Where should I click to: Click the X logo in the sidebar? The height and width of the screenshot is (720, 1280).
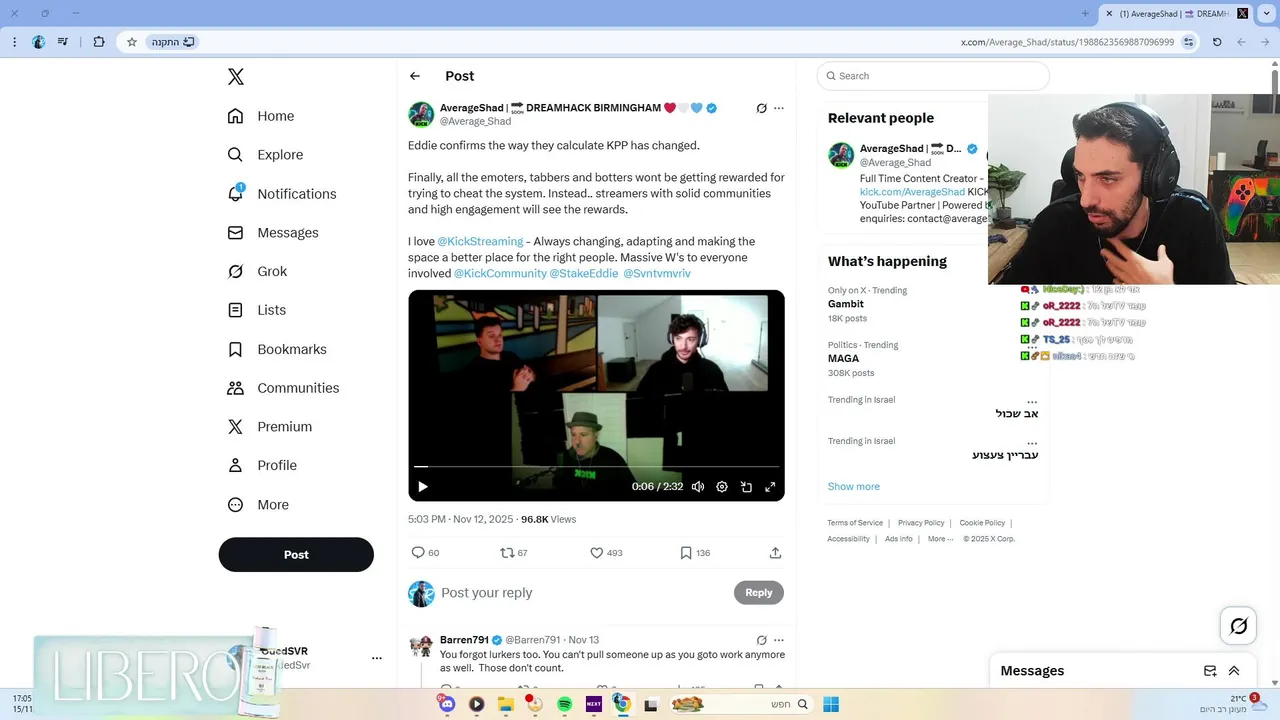tap(235, 77)
